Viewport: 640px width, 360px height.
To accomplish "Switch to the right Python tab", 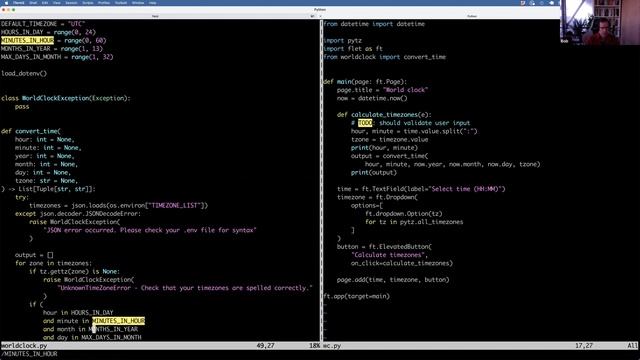I will coord(472,16).
